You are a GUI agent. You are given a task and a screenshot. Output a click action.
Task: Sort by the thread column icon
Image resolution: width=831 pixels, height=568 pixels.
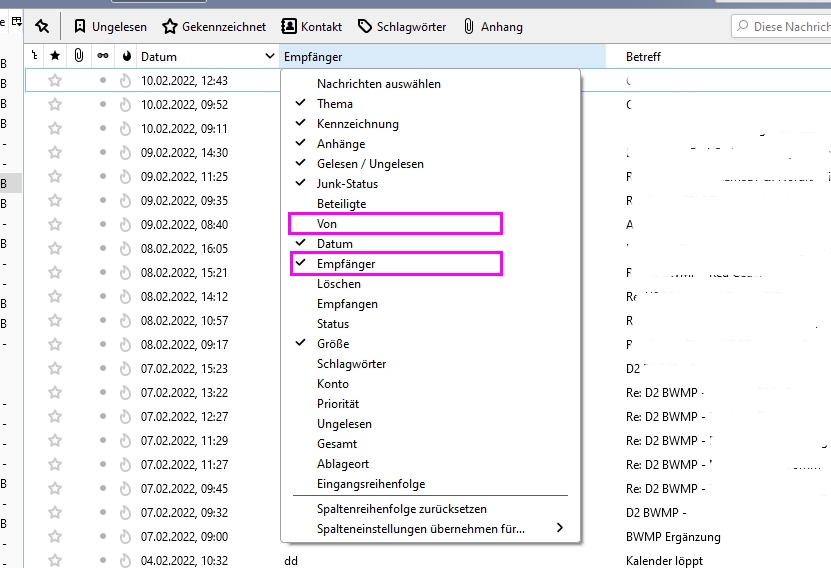coord(35,57)
